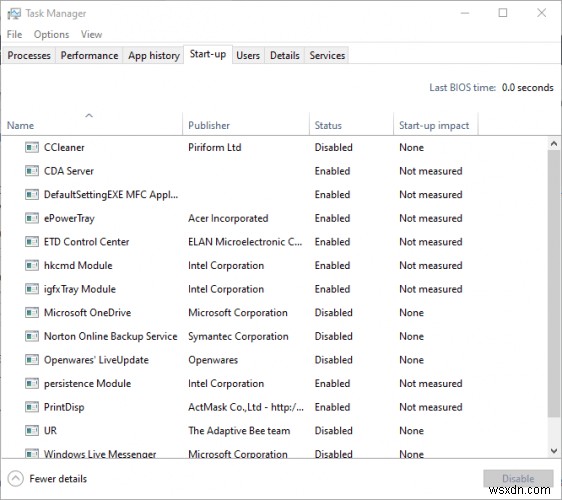Click the scrollbar up arrow
Image resolution: width=562 pixels, height=500 pixels.
coord(554,144)
